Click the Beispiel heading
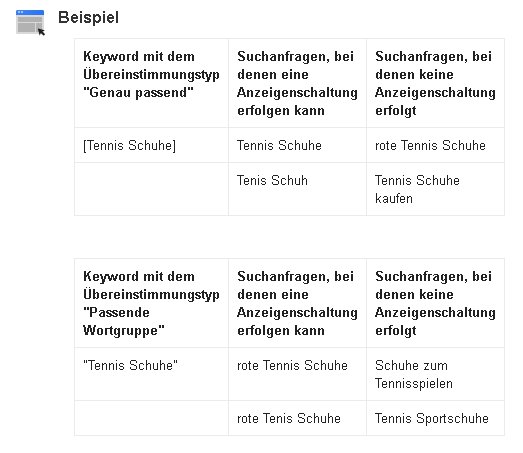 point(88,17)
